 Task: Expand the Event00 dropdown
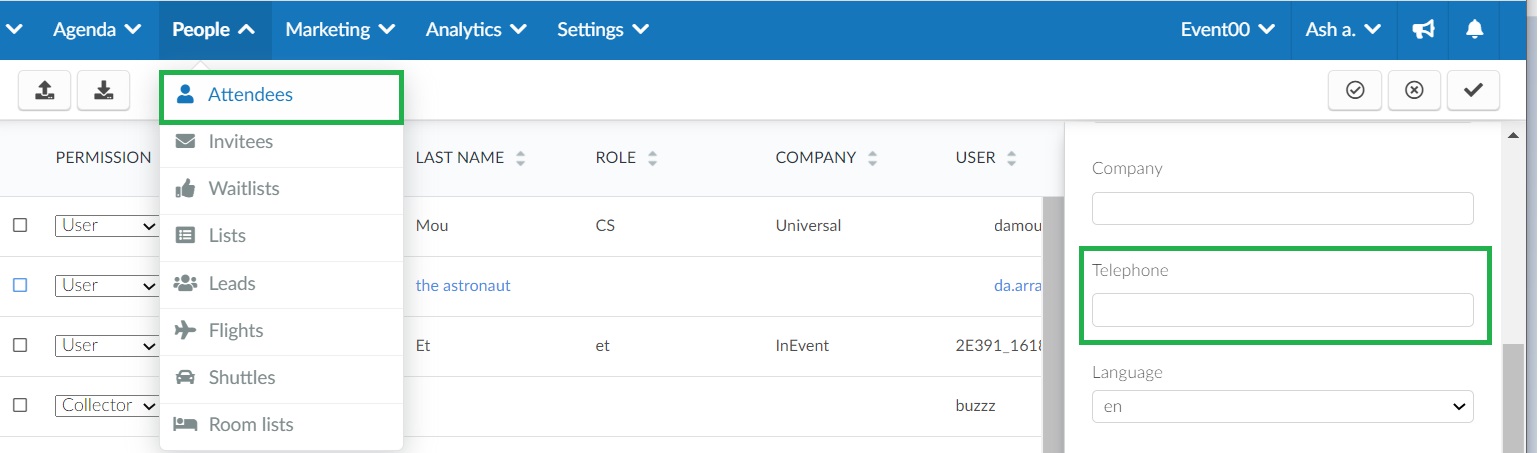(1227, 30)
